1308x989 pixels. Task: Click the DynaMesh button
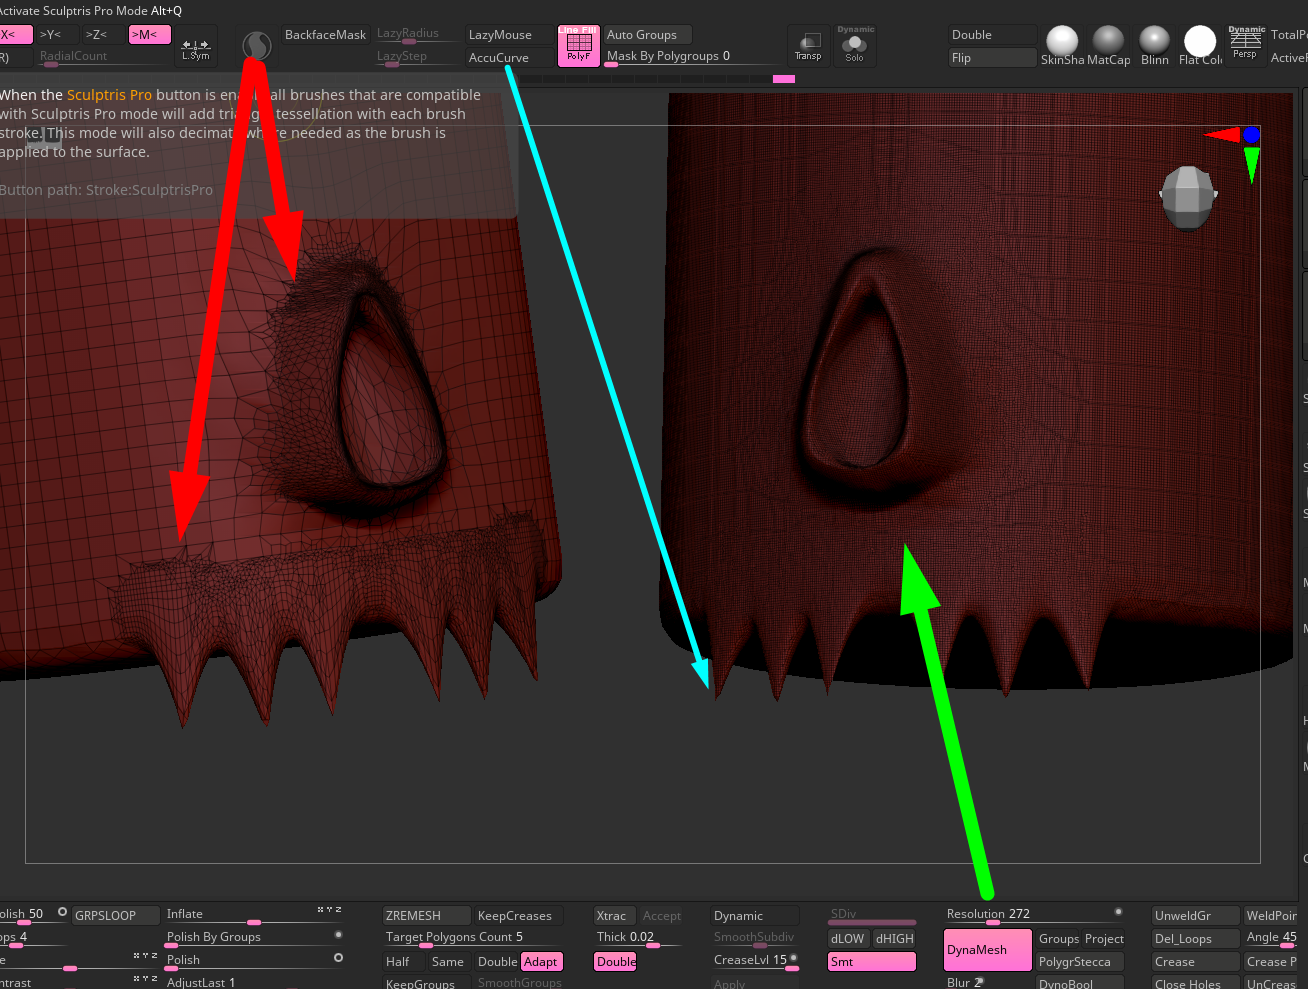[x=986, y=950]
